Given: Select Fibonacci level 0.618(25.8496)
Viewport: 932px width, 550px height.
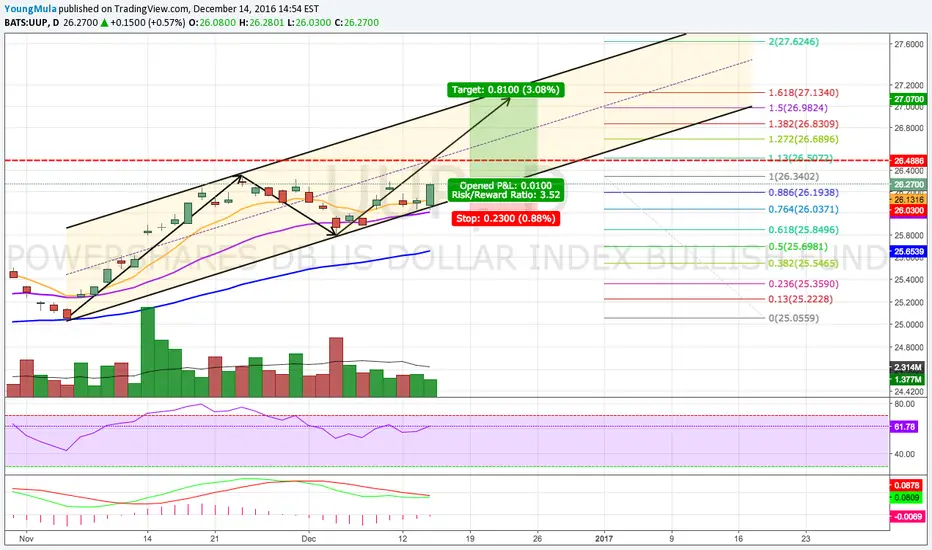Looking at the screenshot, I should 804,230.
